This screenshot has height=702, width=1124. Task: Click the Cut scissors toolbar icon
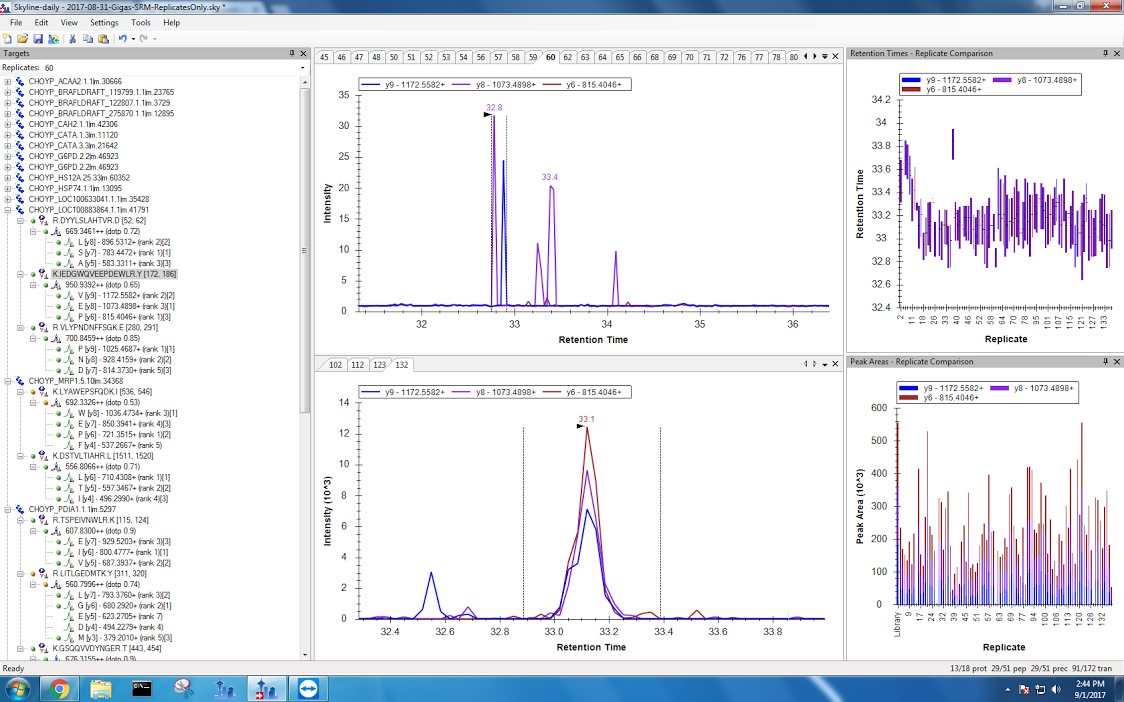point(73,38)
